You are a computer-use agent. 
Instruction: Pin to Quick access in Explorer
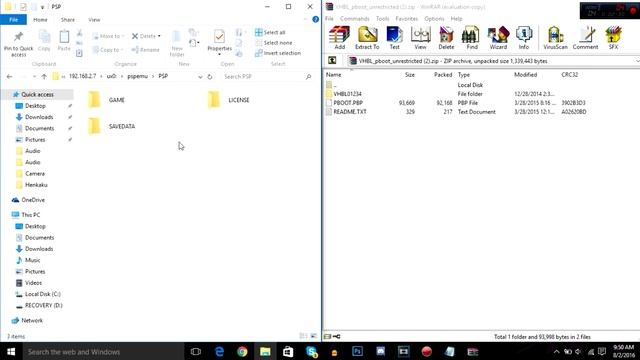pyautogui.click(x=18, y=44)
